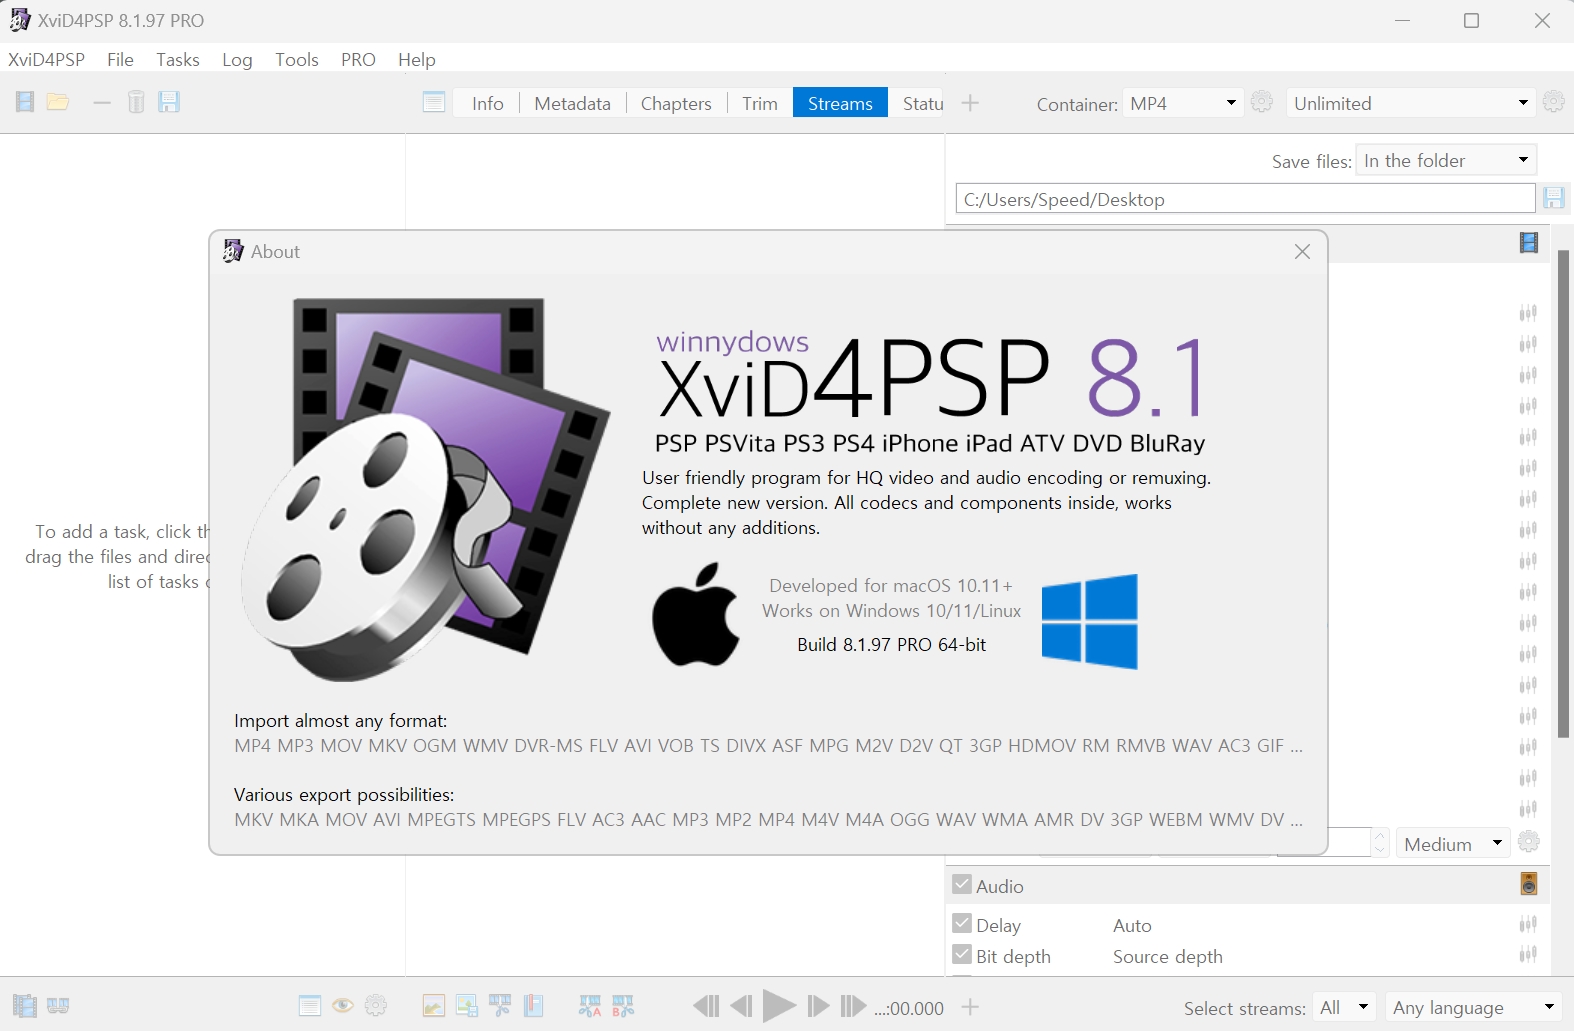Viewport: 1574px width, 1031px height.
Task: Click the film frames icon in the bottom-left bar
Action: tap(25, 1006)
